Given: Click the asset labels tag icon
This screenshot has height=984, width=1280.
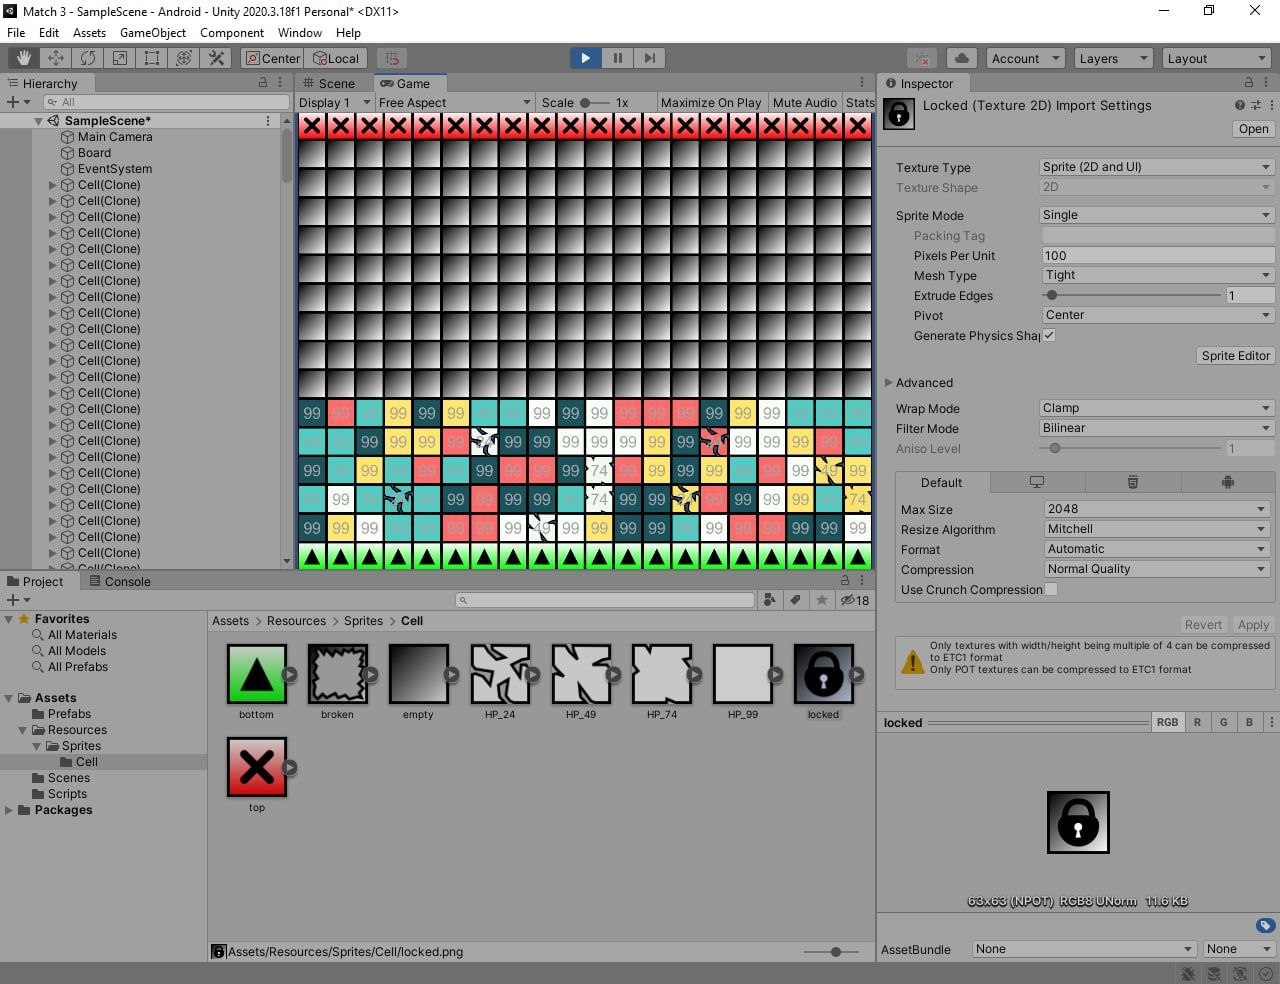Looking at the screenshot, I should (x=1265, y=926).
